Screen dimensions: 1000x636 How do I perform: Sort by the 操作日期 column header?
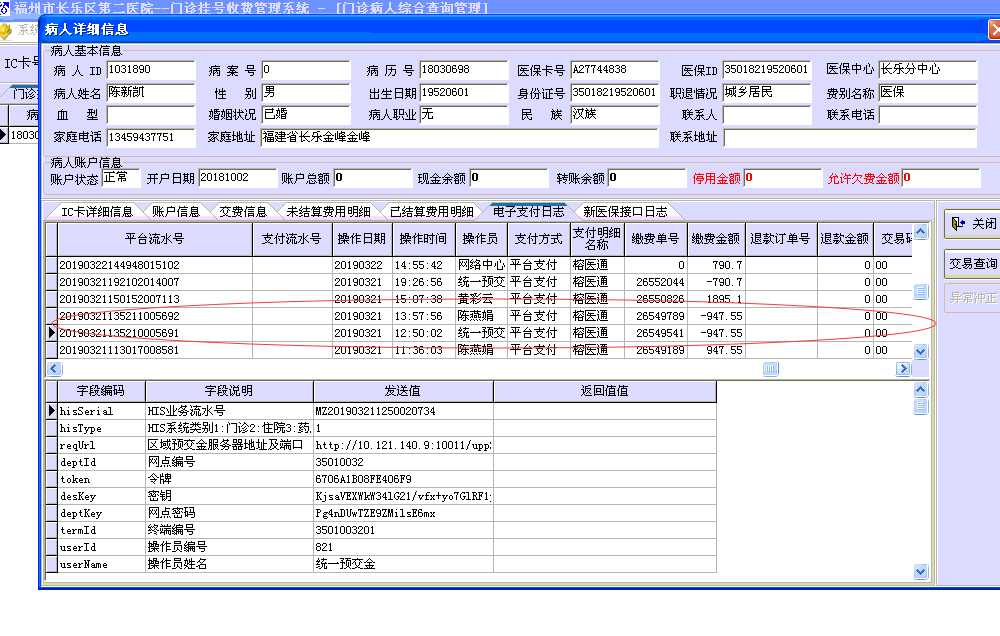pos(362,239)
